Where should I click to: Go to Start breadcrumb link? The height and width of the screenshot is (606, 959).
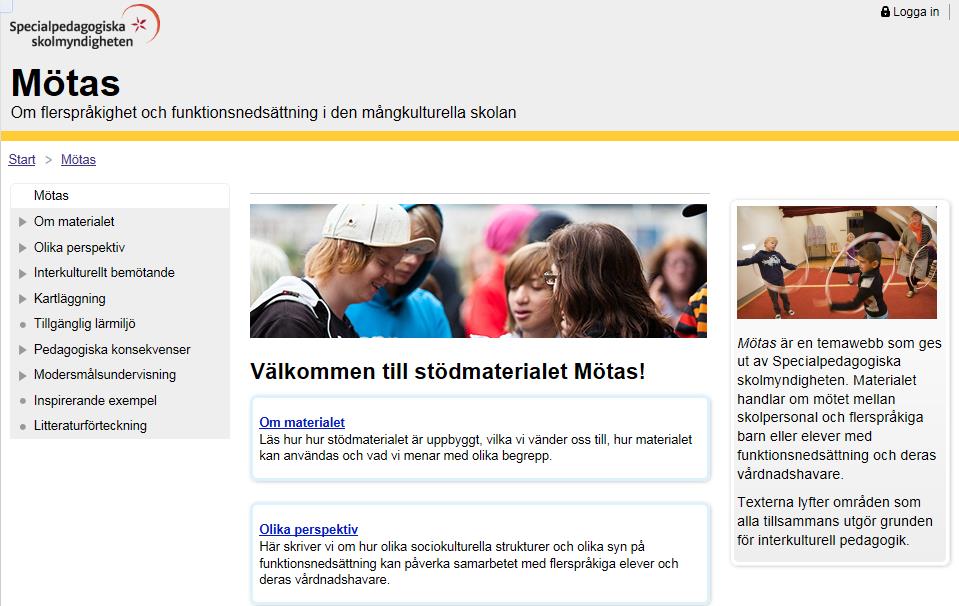[x=22, y=160]
